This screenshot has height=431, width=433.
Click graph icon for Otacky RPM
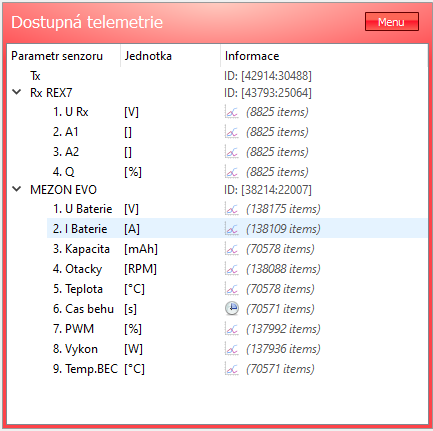232,269
